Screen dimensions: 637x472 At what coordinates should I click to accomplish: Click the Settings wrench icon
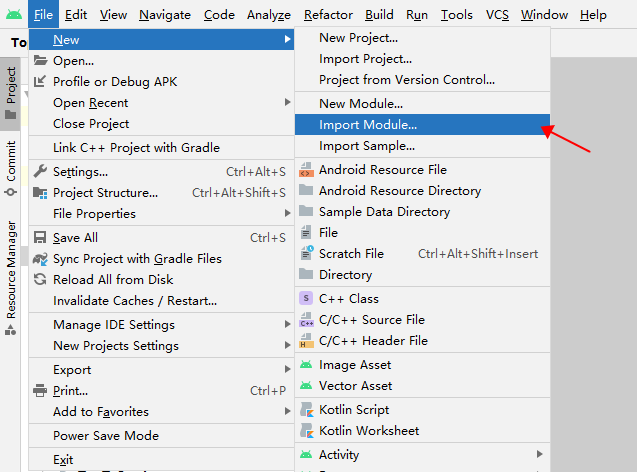41,172
